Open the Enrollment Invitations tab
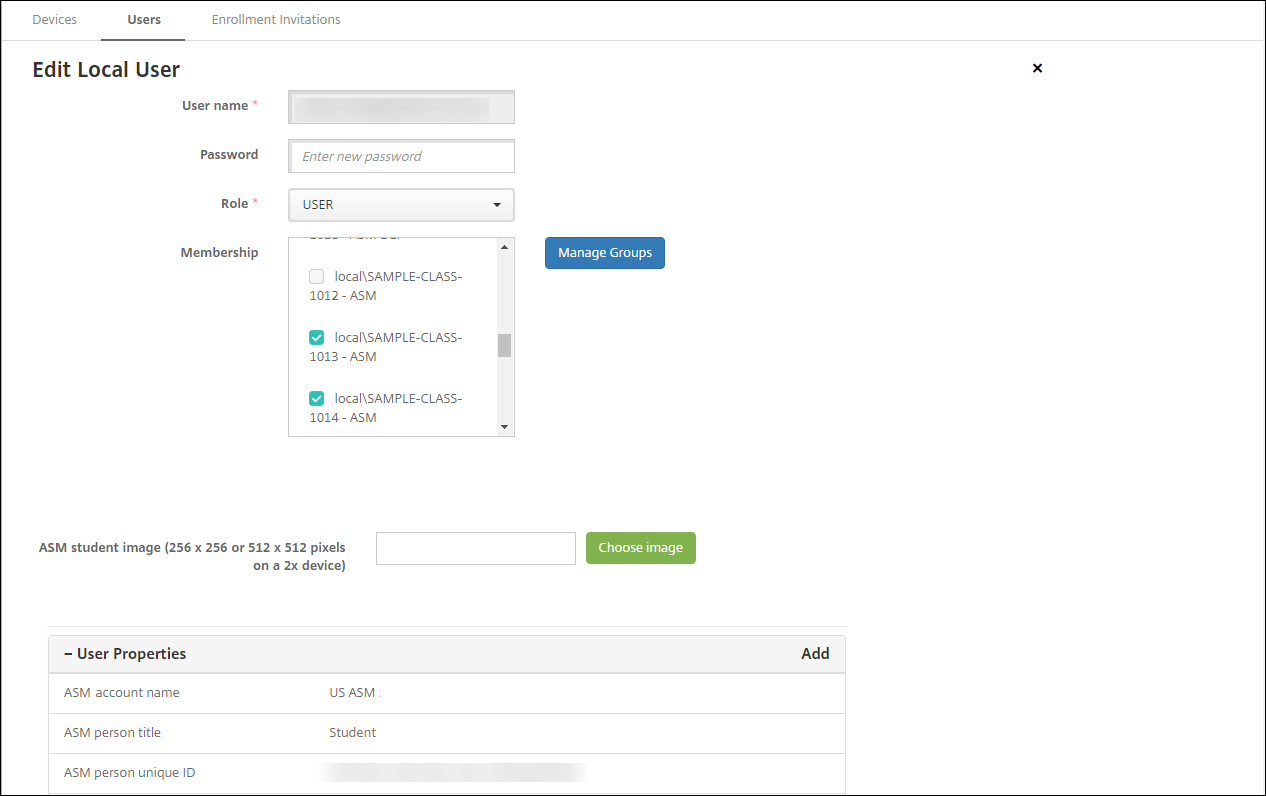Screen dimensions: 1266x796 click(276, 20)
